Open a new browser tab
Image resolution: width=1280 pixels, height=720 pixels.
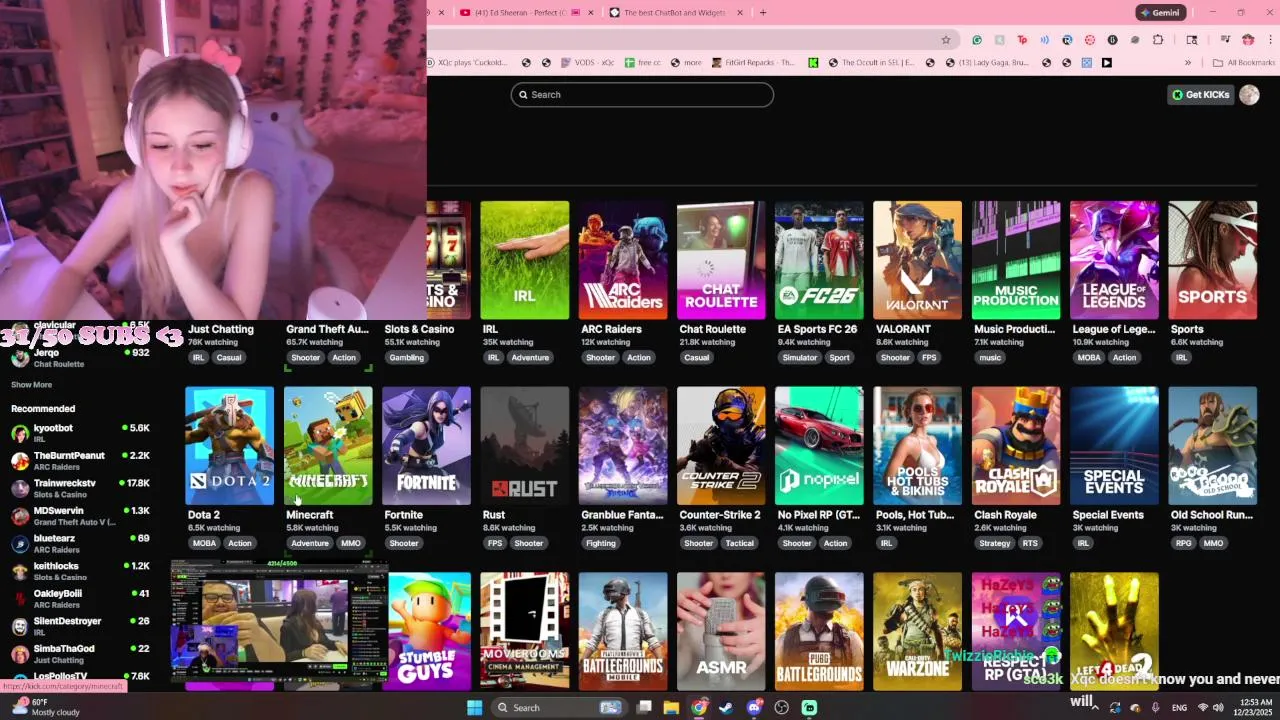tap(763, 13)
